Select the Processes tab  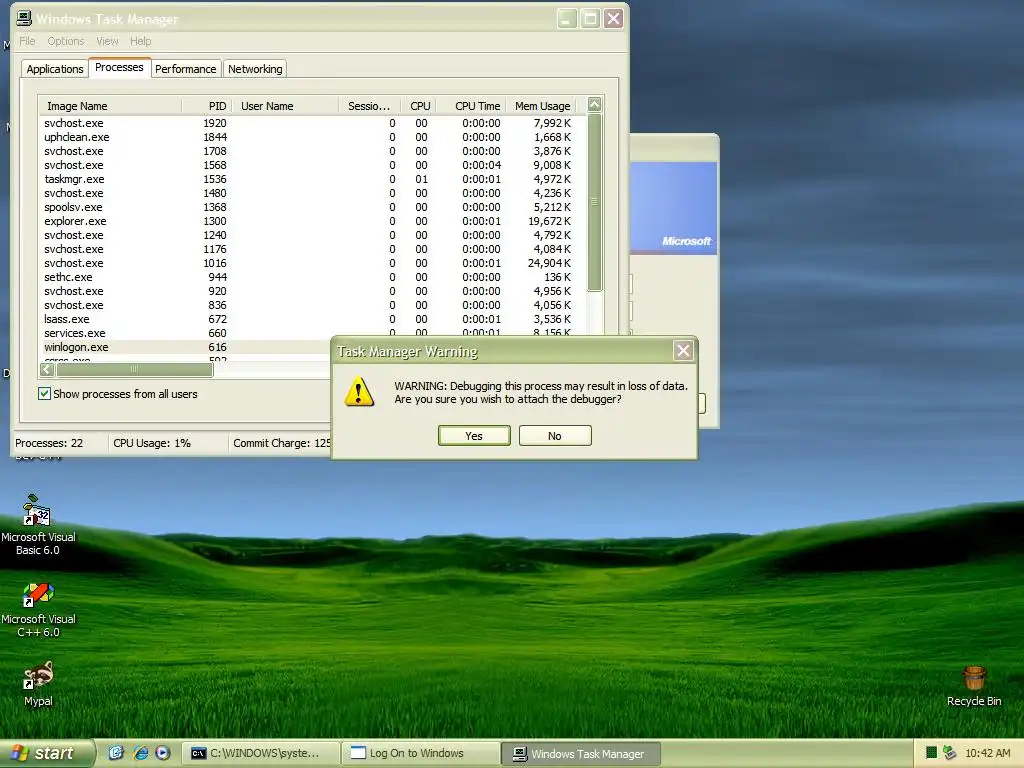[x=119, y=67]
